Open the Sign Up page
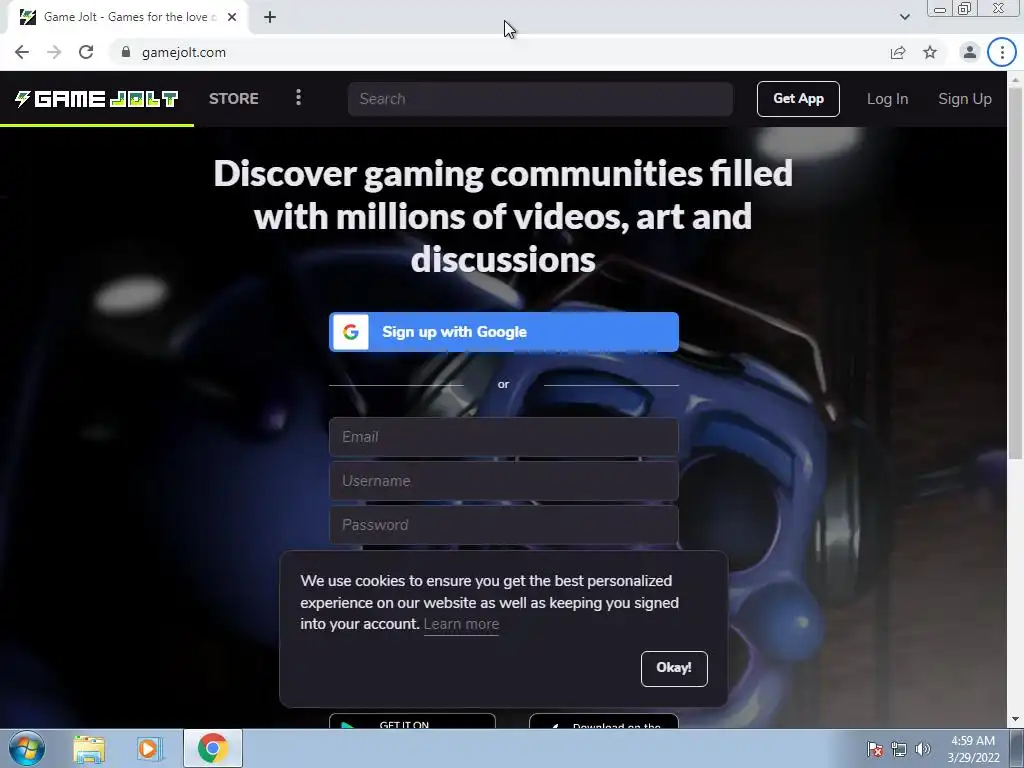The width and height of the screenshot is (1024, 768). (x=965, y=99)
